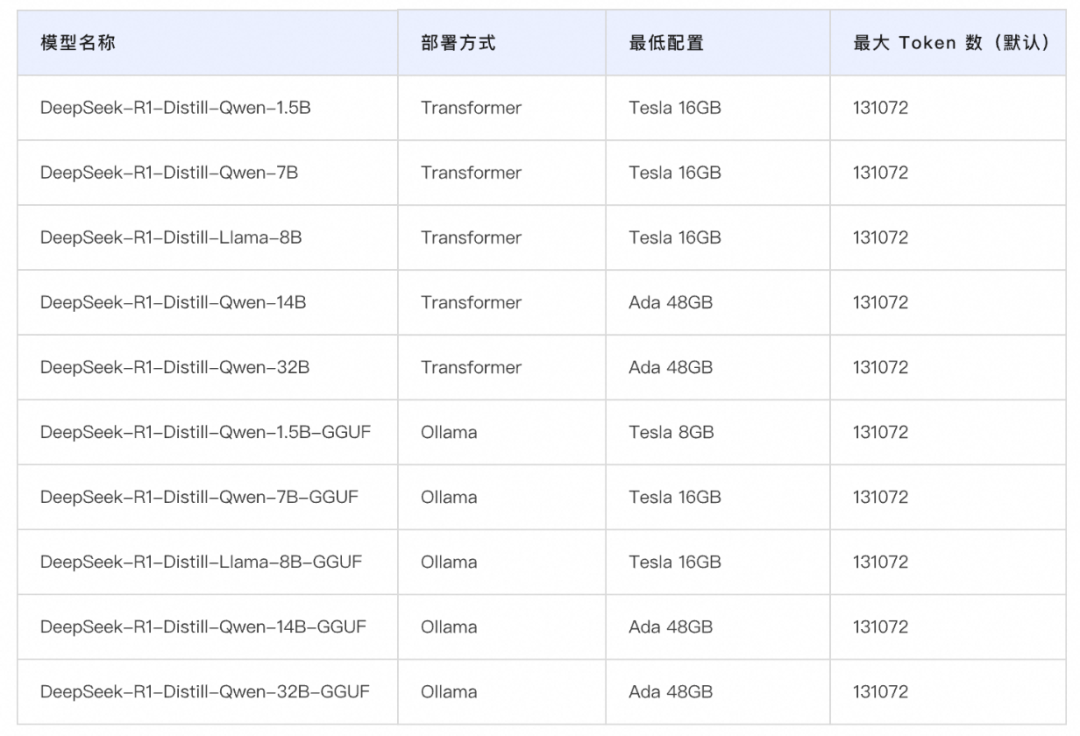Select DeepSeek-R1-Distill-Qwen-1.5B model name cell

[175, 108]
